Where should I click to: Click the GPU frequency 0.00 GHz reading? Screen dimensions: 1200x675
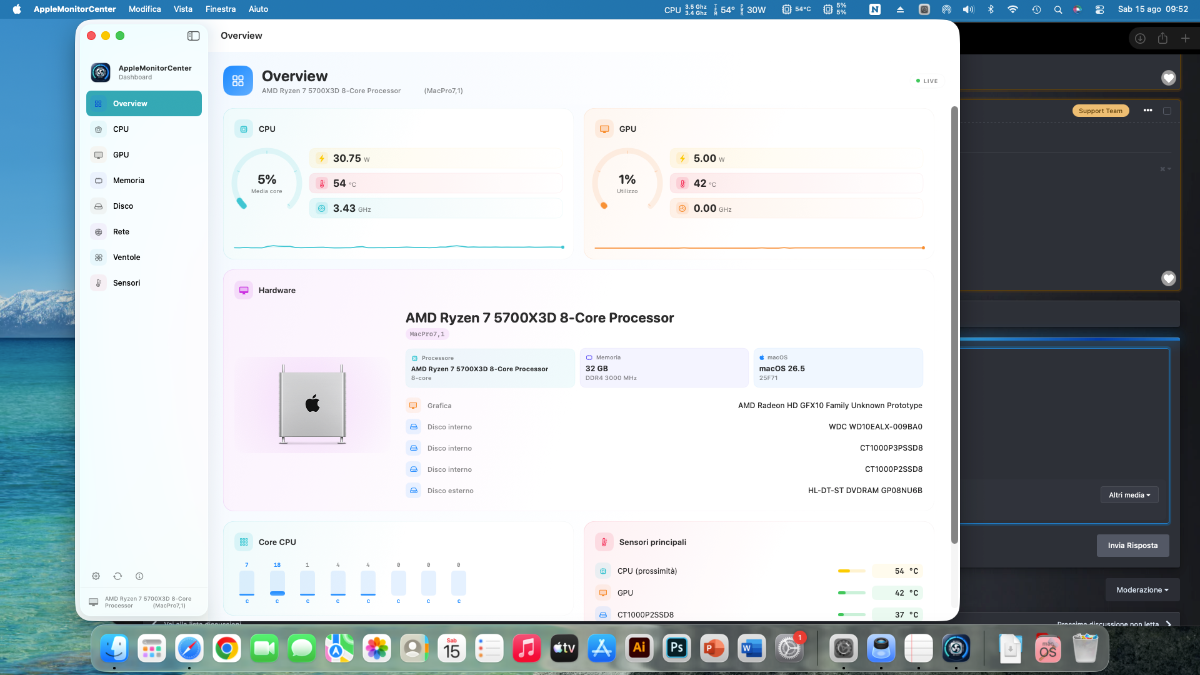[x=797, y=208]
